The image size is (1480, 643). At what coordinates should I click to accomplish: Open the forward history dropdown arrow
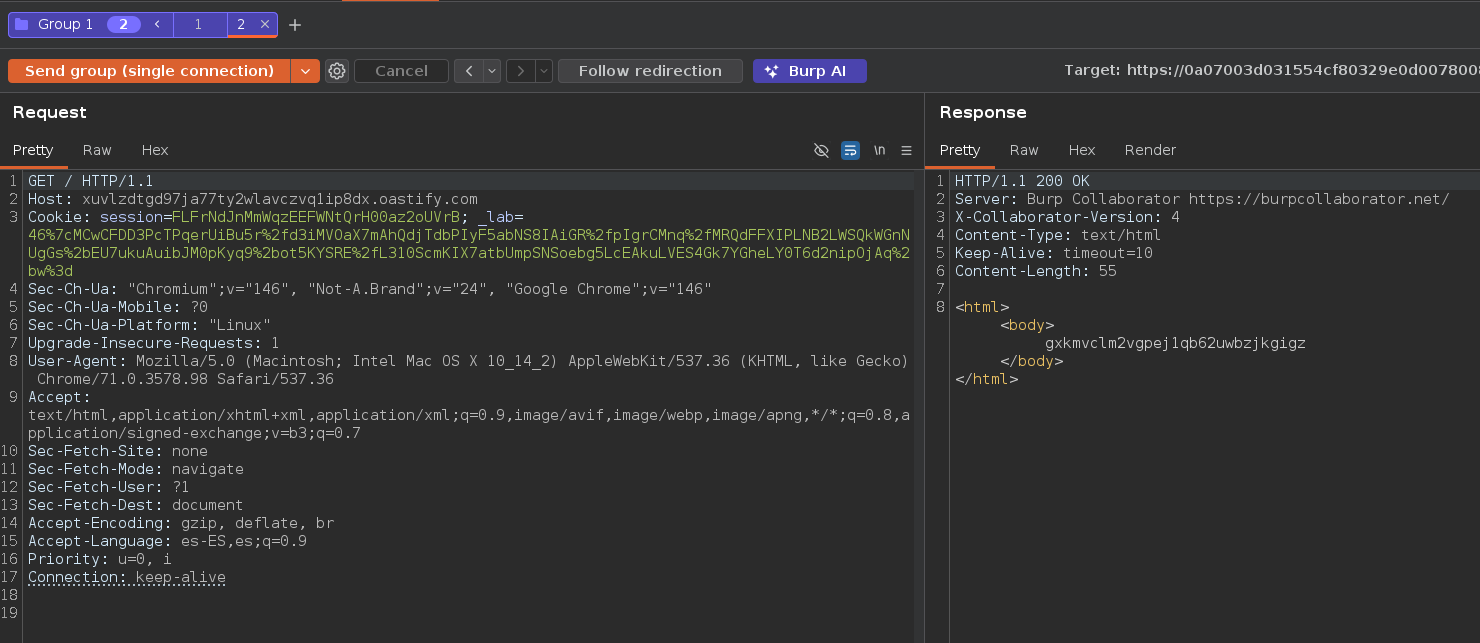[544, 71]
